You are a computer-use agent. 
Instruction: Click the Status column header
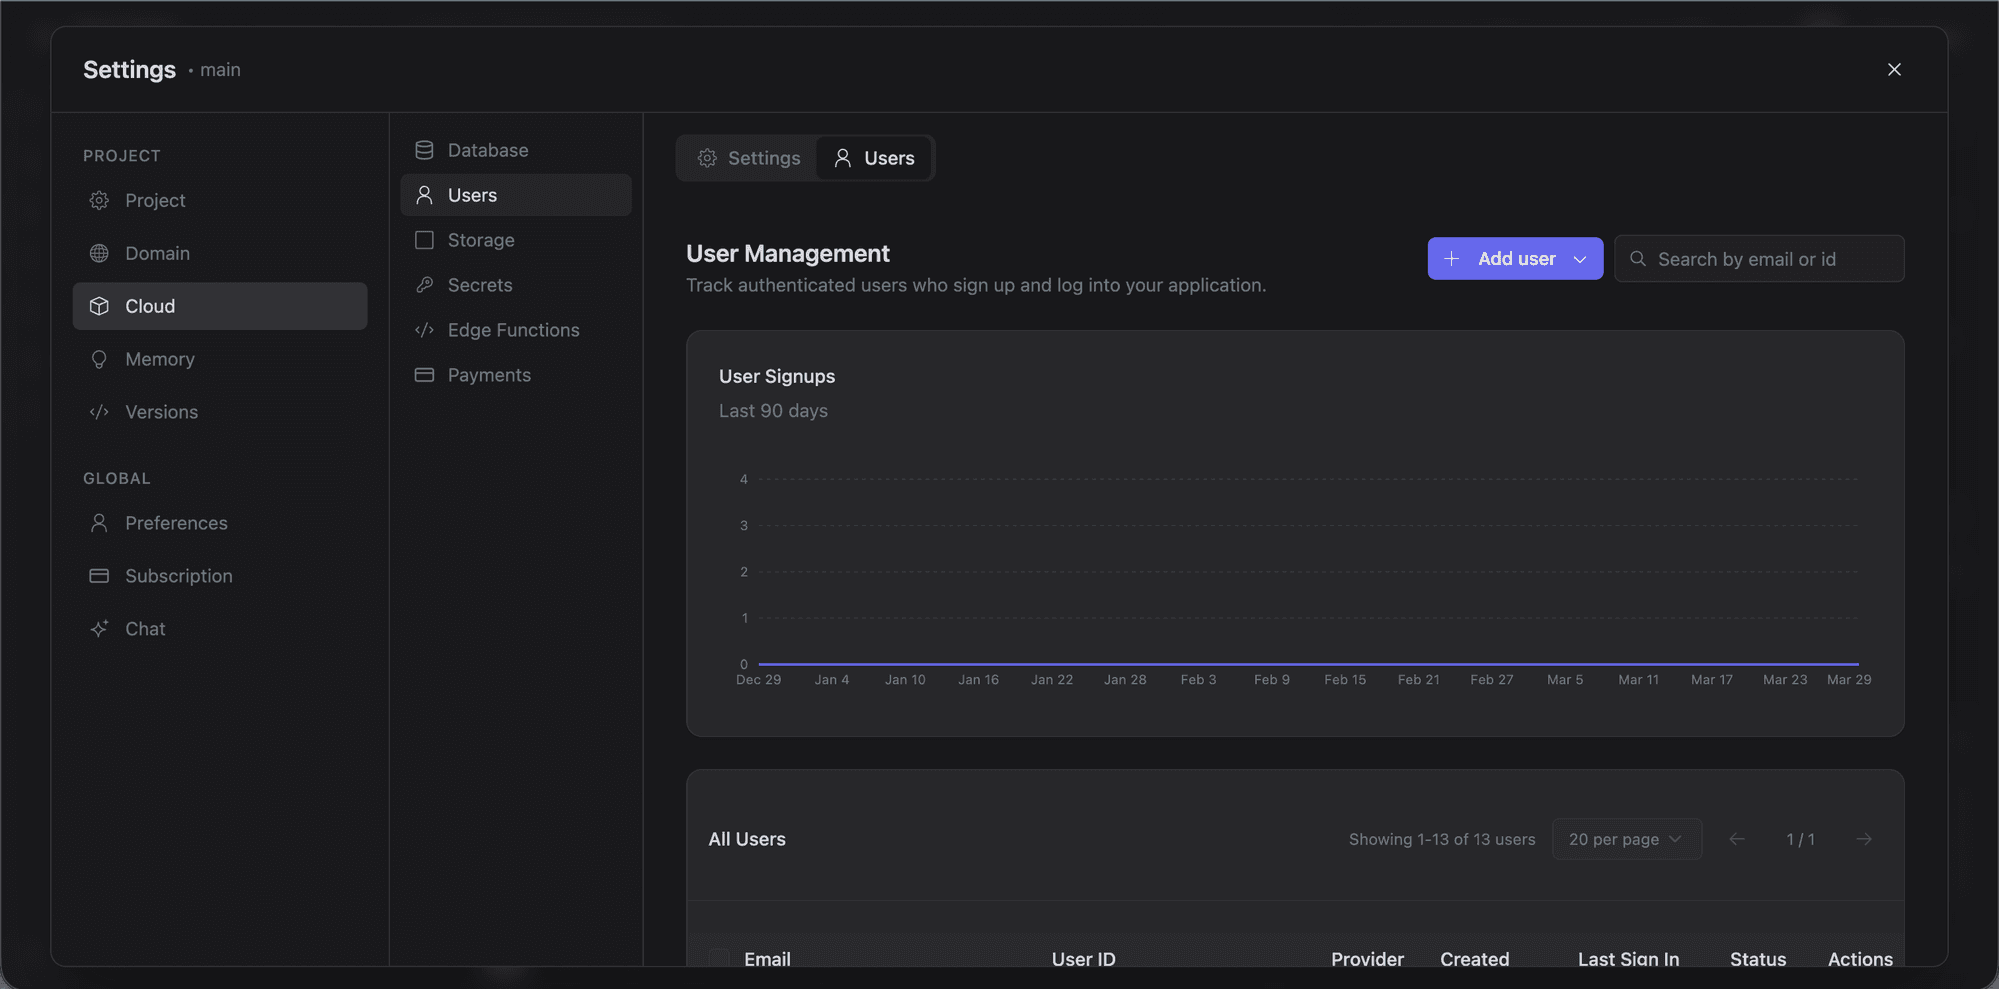tap(1758, 959)
